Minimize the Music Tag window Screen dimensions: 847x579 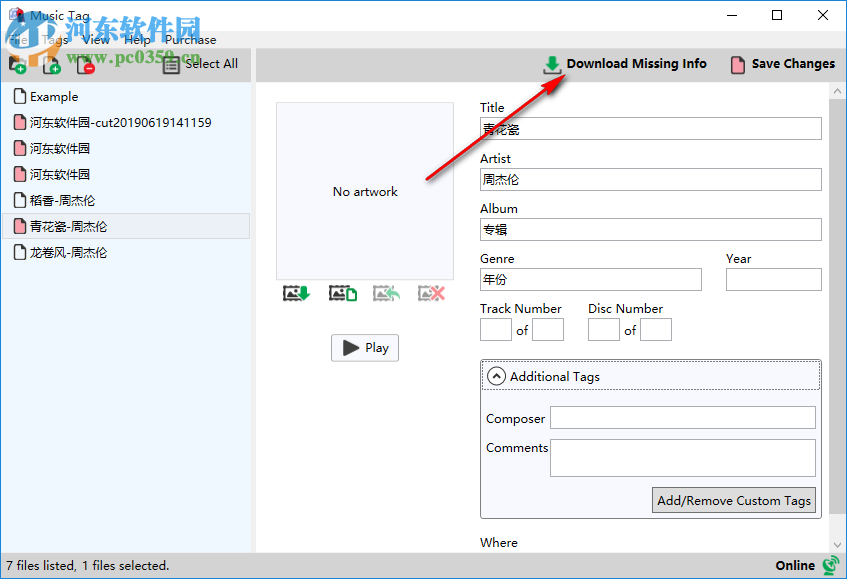(x=732, y=15)
